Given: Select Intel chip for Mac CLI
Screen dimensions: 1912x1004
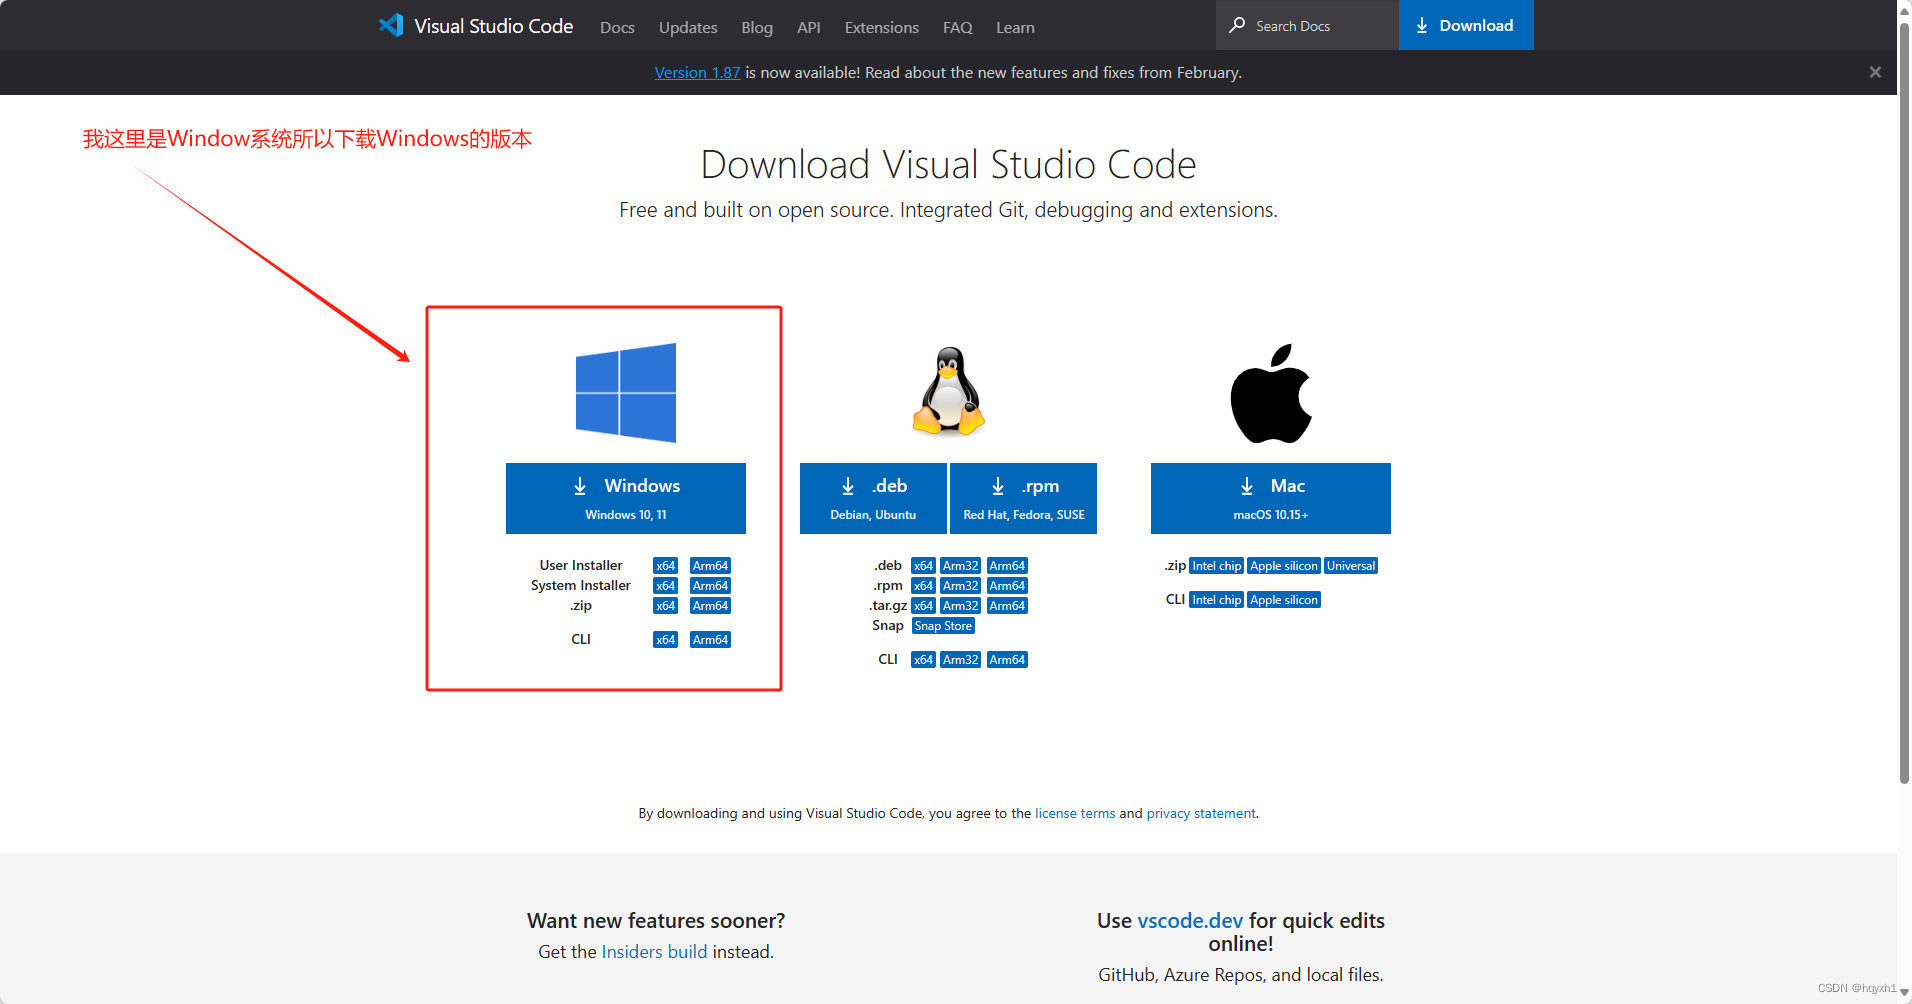Looking at the screenshot, I should 1216,600.
